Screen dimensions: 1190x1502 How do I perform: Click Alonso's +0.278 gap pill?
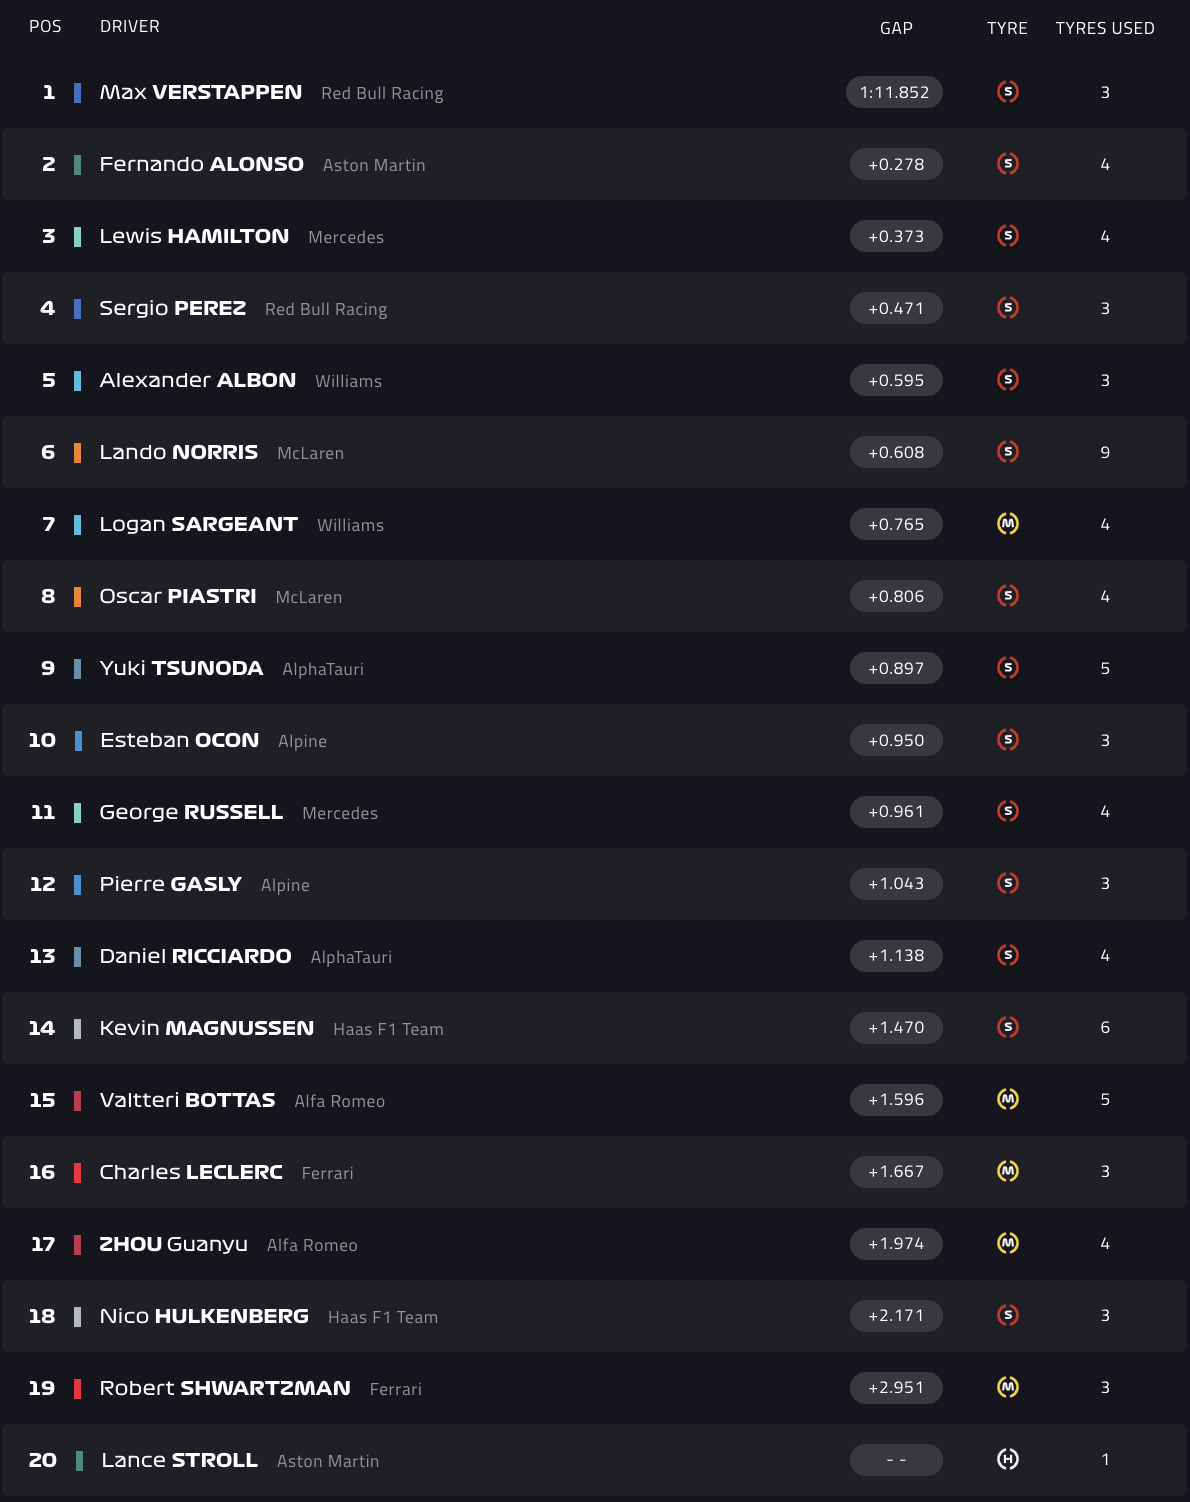(x=896, y=164)
